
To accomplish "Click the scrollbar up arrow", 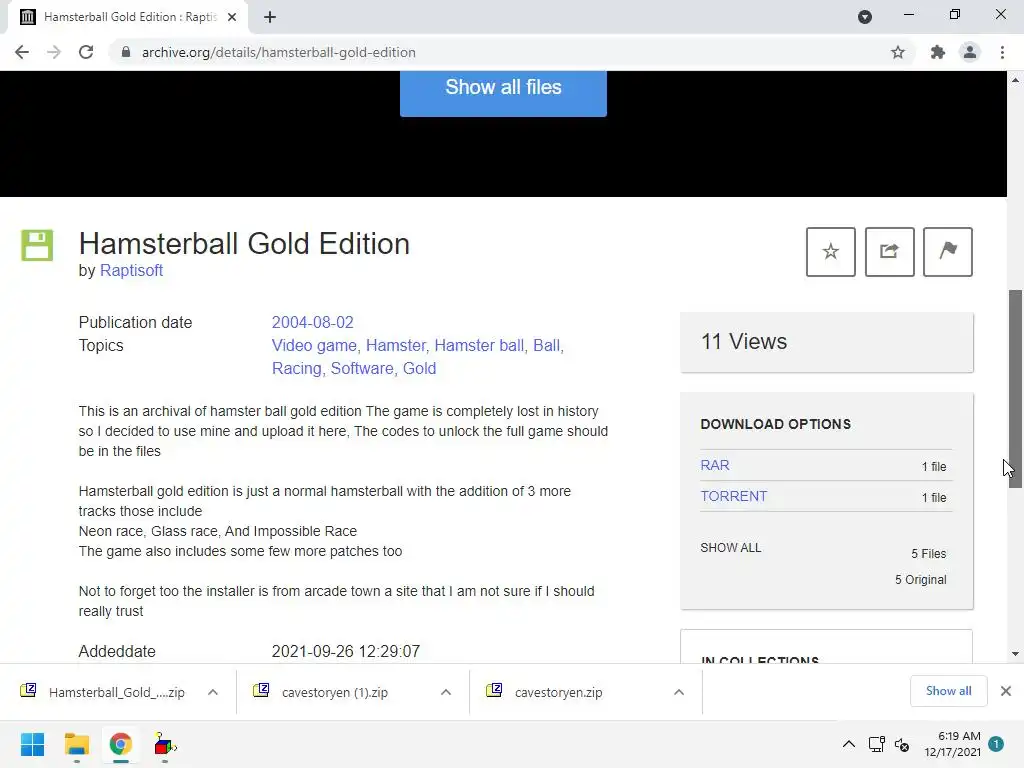I will click(1015, 80).
